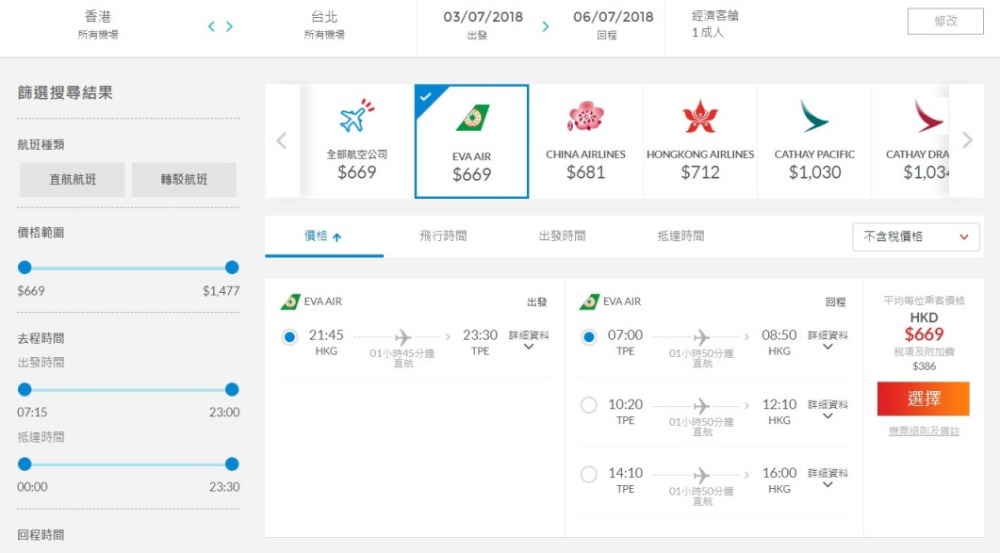Click the $1,477 maximum price slider handle
This screenshot has height=553, width=1000.
click(232, 267)
